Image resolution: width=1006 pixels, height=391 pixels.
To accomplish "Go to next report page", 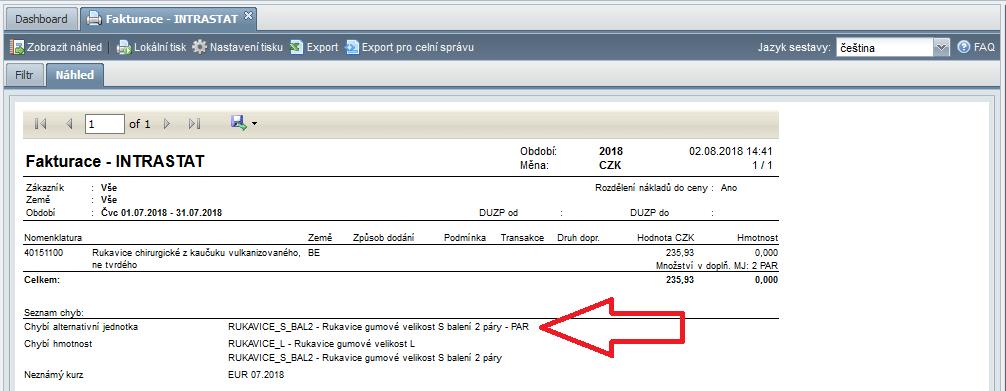I will pyautogui.click(x=167, y=124).
